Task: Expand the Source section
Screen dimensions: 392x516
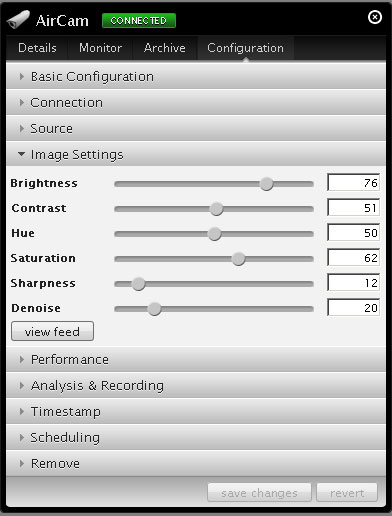Action: [196, 128]
